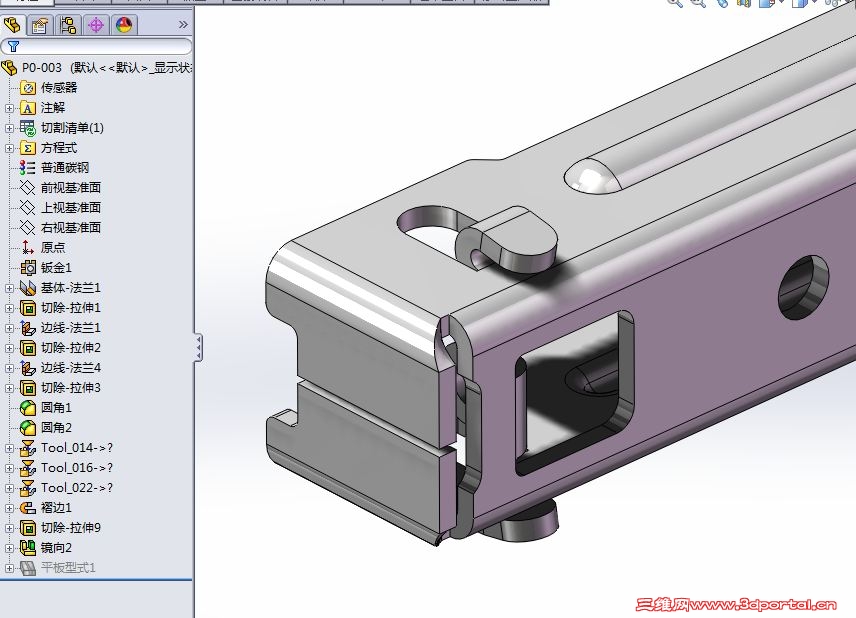Select the 注解 annotations icon
856x618 pixels.
pos(28,108)
